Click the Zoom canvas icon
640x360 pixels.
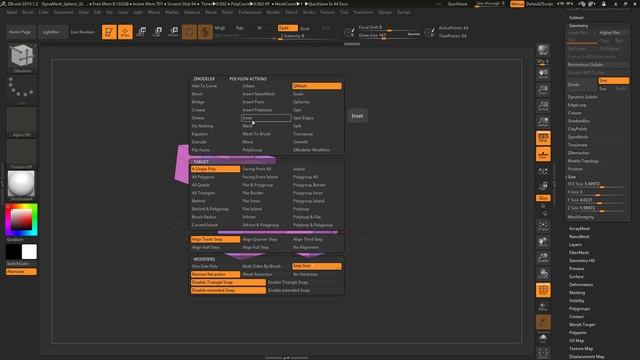tap(543, 90)
